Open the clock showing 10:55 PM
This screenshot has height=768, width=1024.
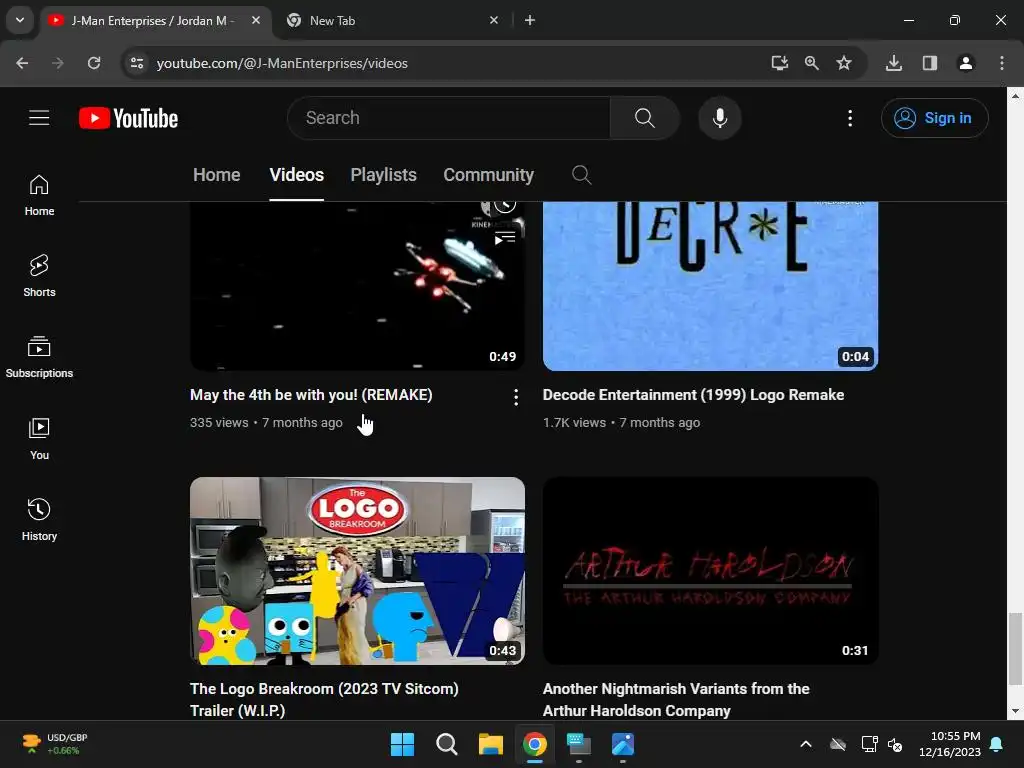click(950, 744)
